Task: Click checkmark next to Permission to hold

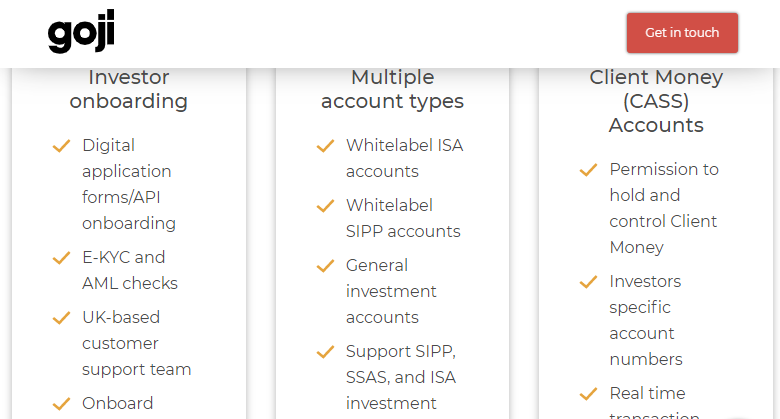Action: click(x=588, y=170)
